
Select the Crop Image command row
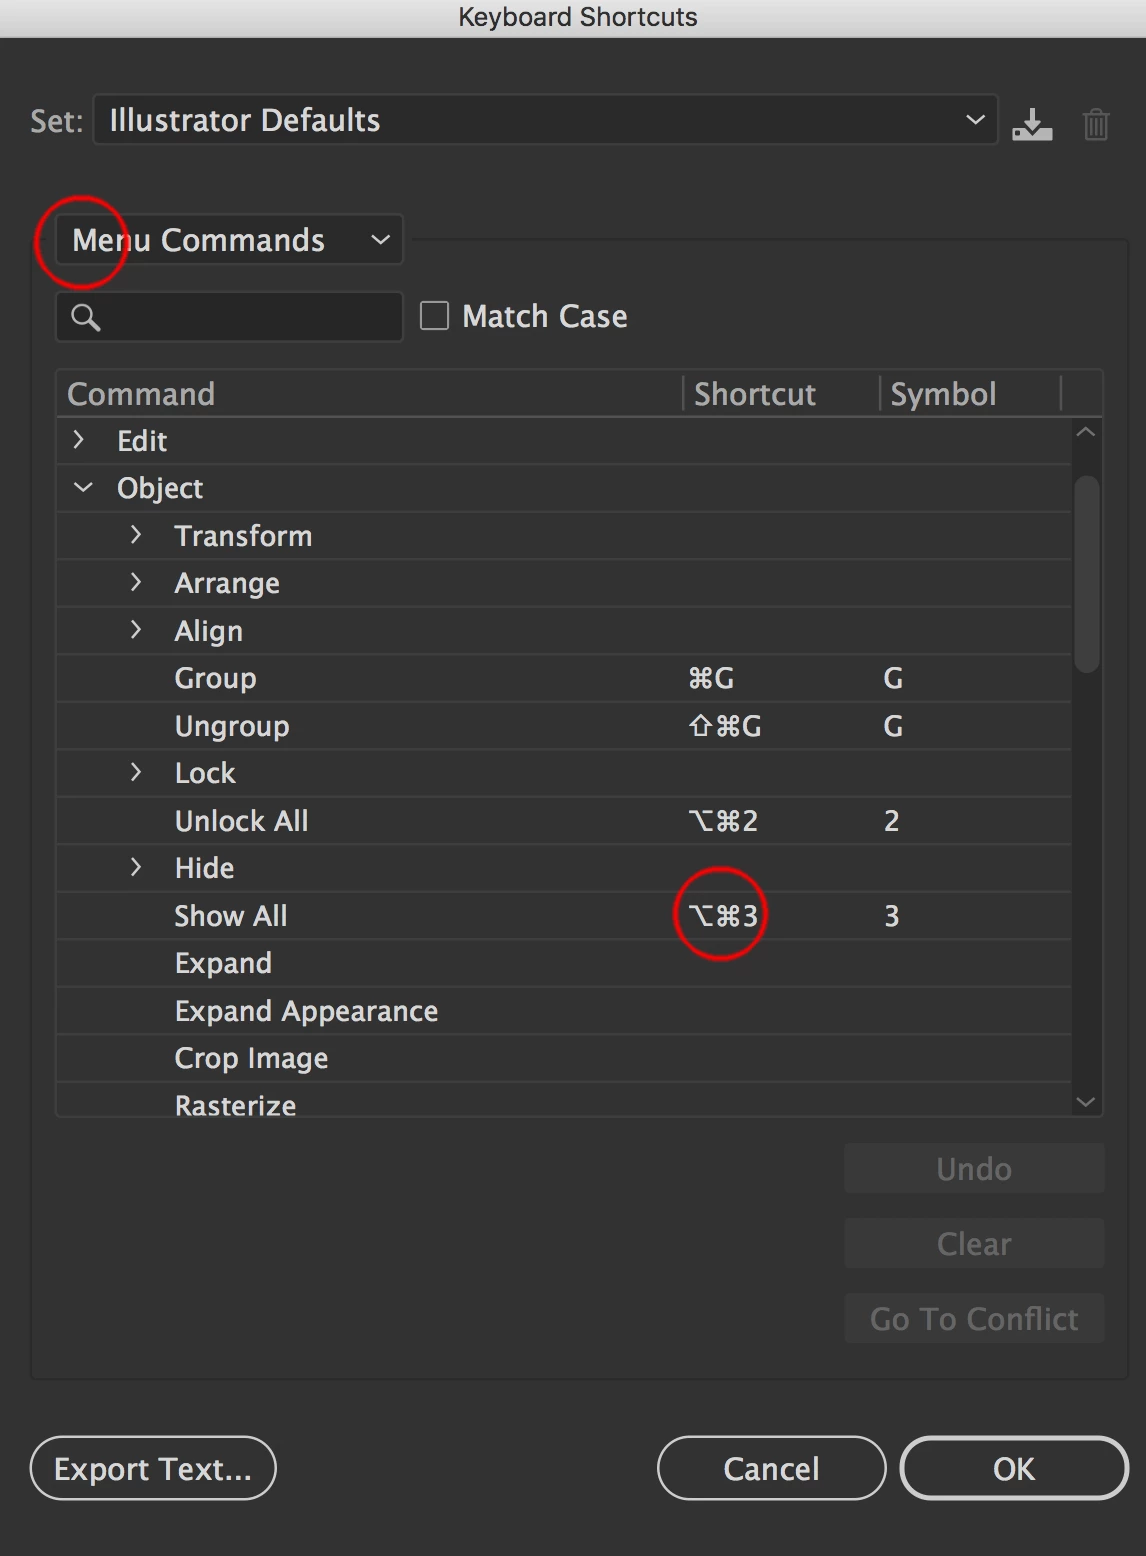[x=564, y=1058]
